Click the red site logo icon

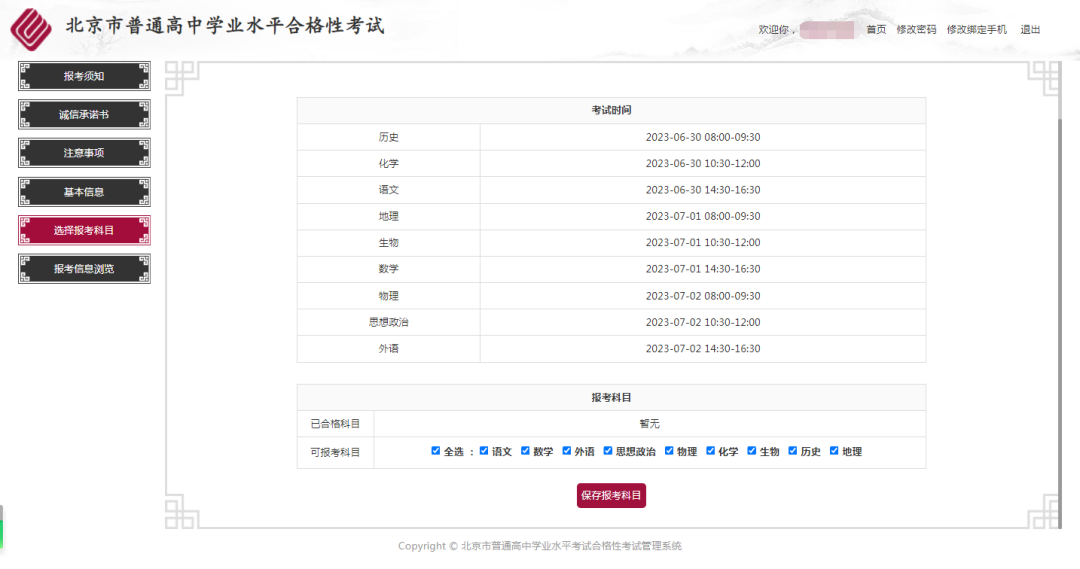tap(31, 29)
